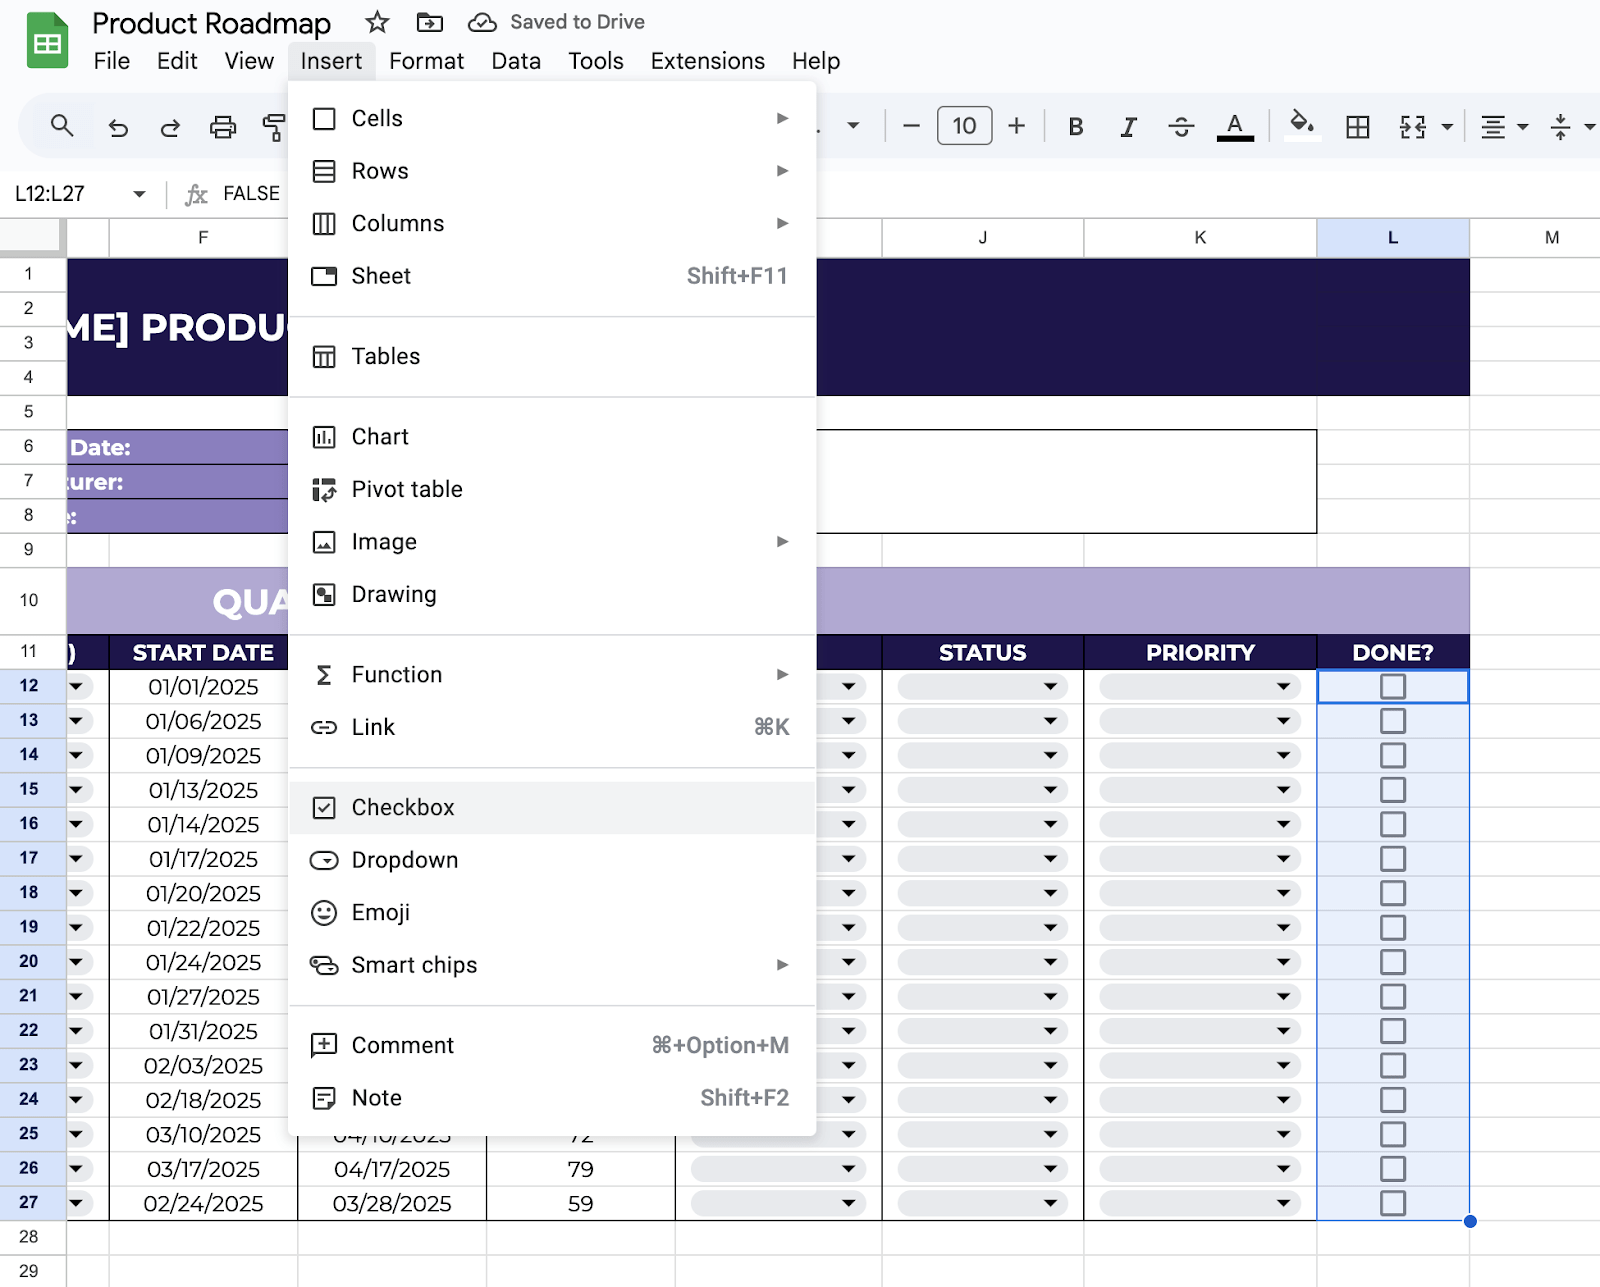Apply strikethrough formatting

pyautogui.click(x=1181, y=126)
